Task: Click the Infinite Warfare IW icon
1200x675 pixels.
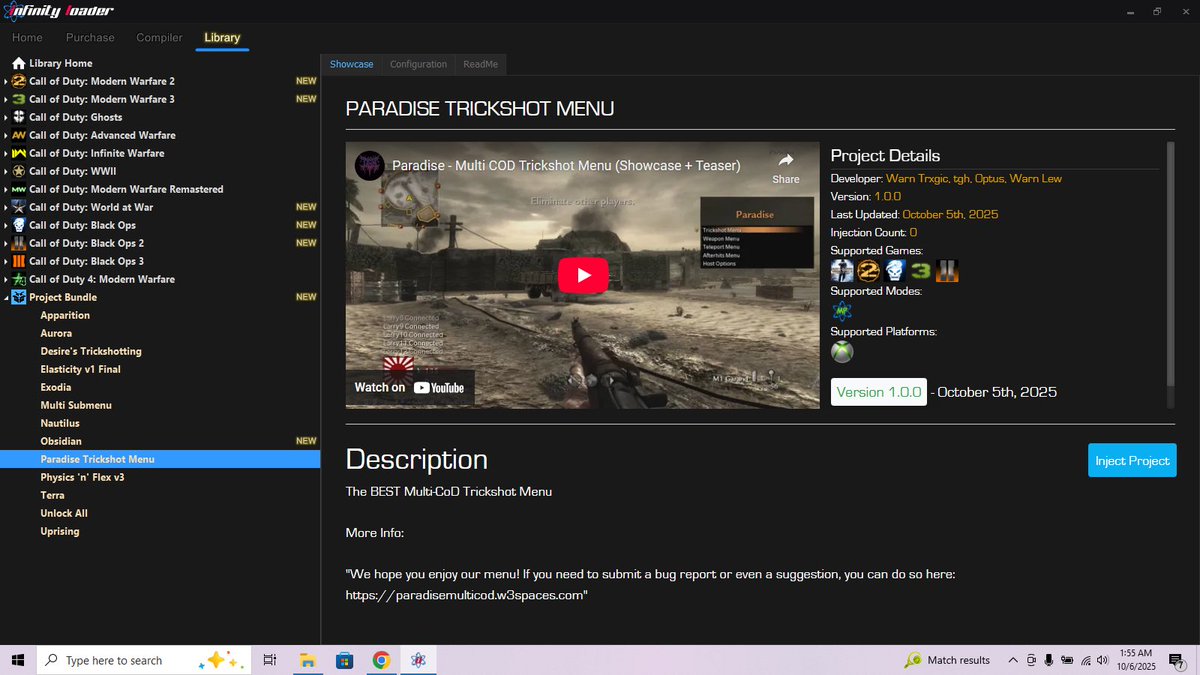Action: coord(19,153)
